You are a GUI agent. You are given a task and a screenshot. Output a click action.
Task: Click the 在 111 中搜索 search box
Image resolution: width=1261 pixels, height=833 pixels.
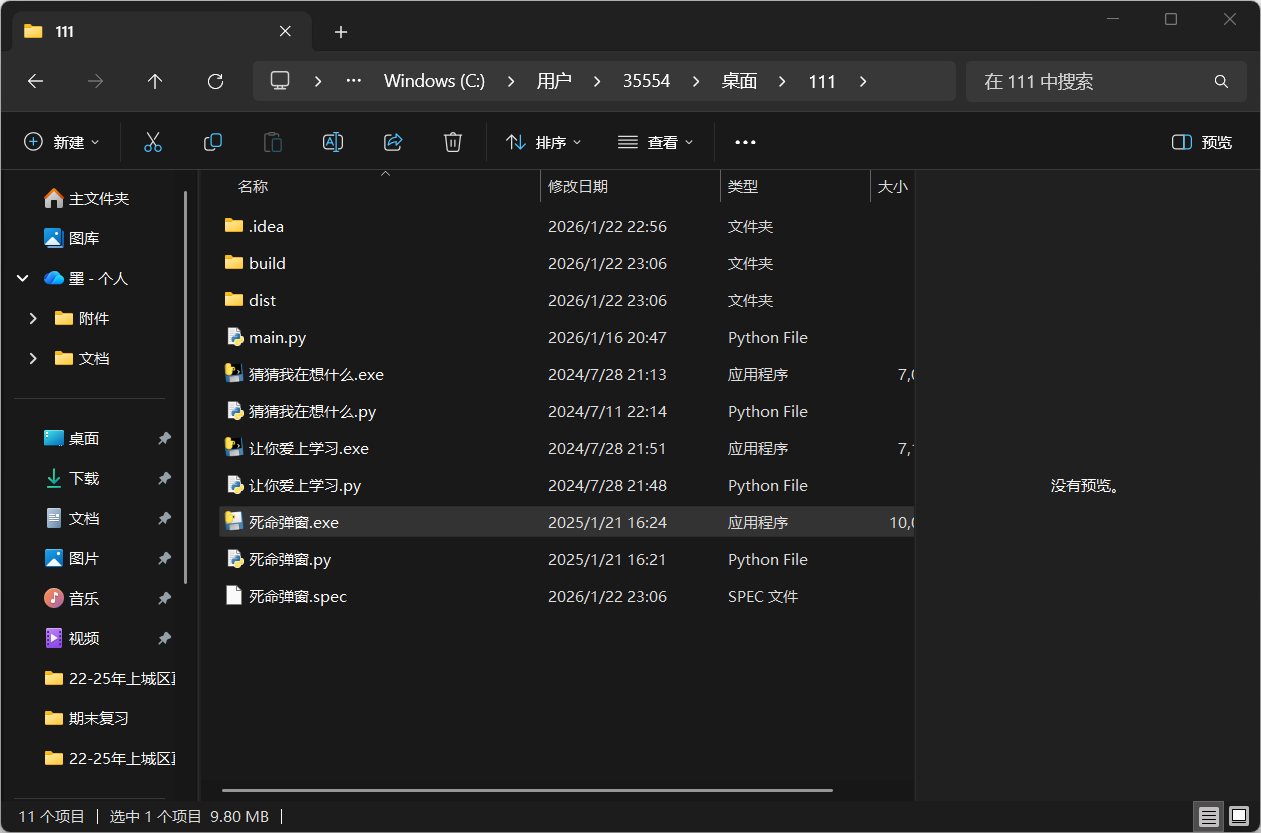click(x=1090, y=81)
